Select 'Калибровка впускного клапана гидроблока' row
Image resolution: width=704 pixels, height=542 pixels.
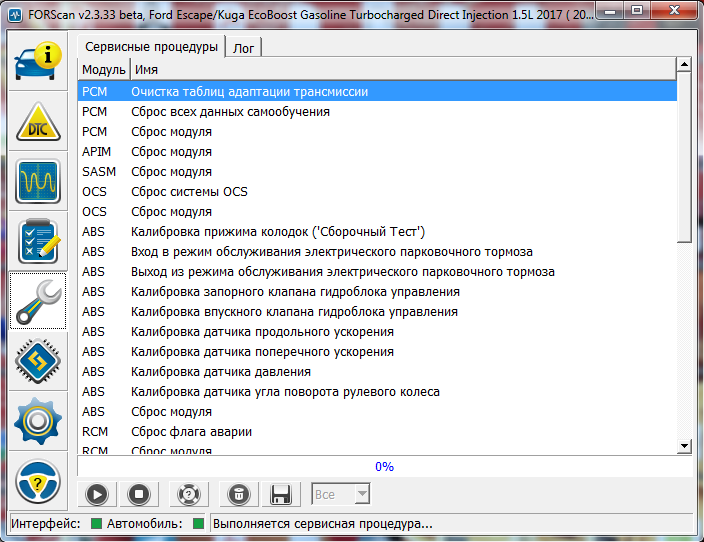pos(377,312)
